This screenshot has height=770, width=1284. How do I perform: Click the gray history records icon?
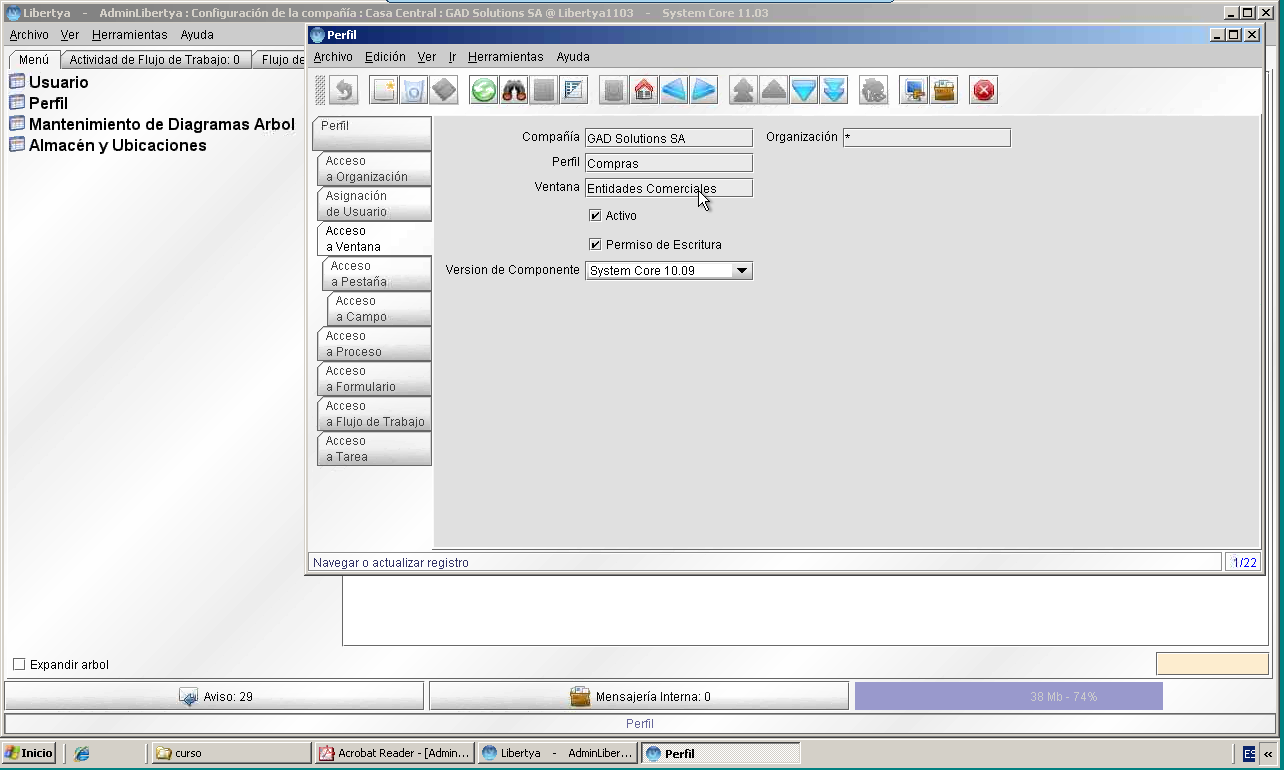pyautogui.click(x=614, y=90)
